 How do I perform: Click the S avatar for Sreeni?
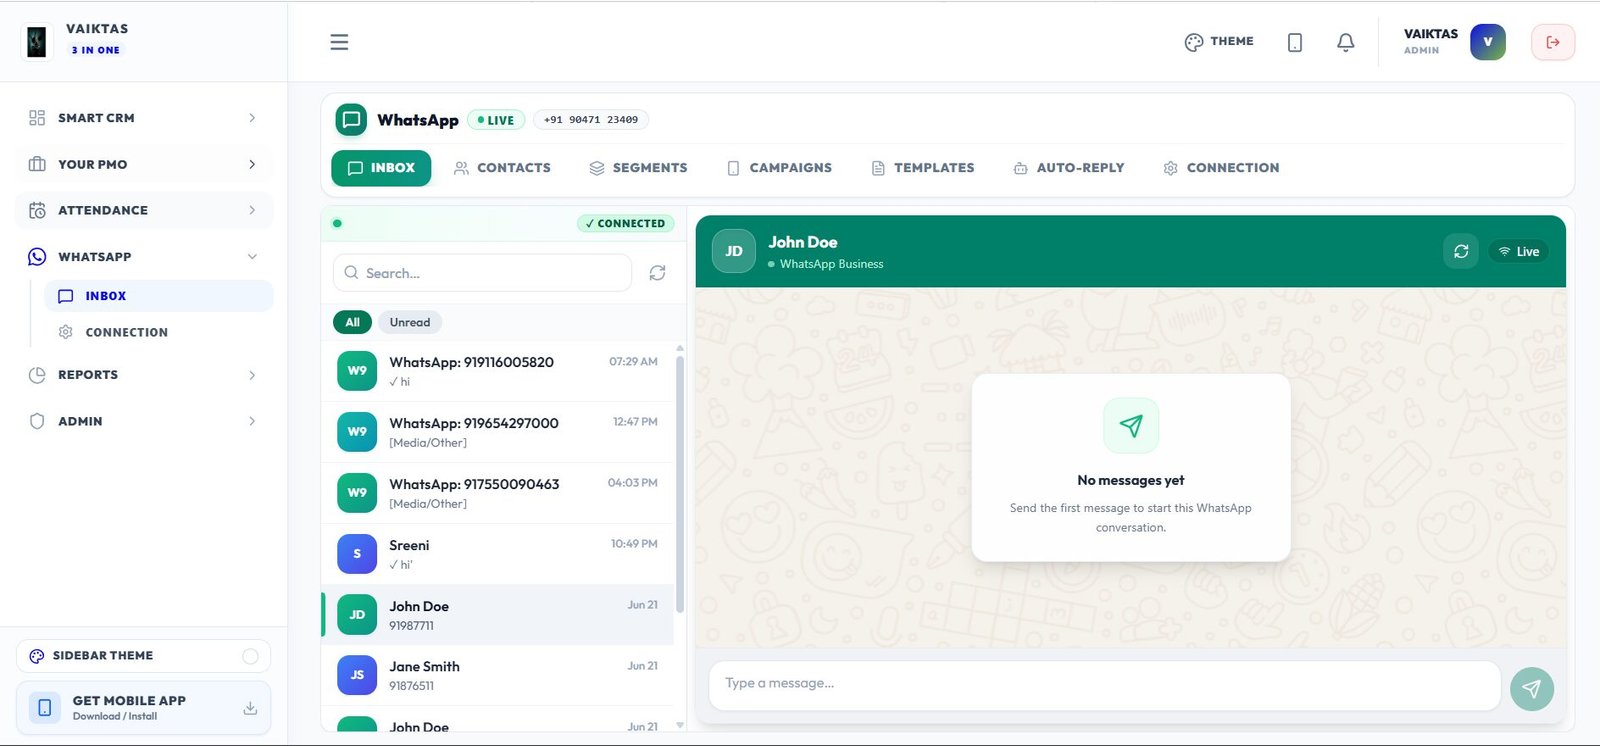pos(357,554)
